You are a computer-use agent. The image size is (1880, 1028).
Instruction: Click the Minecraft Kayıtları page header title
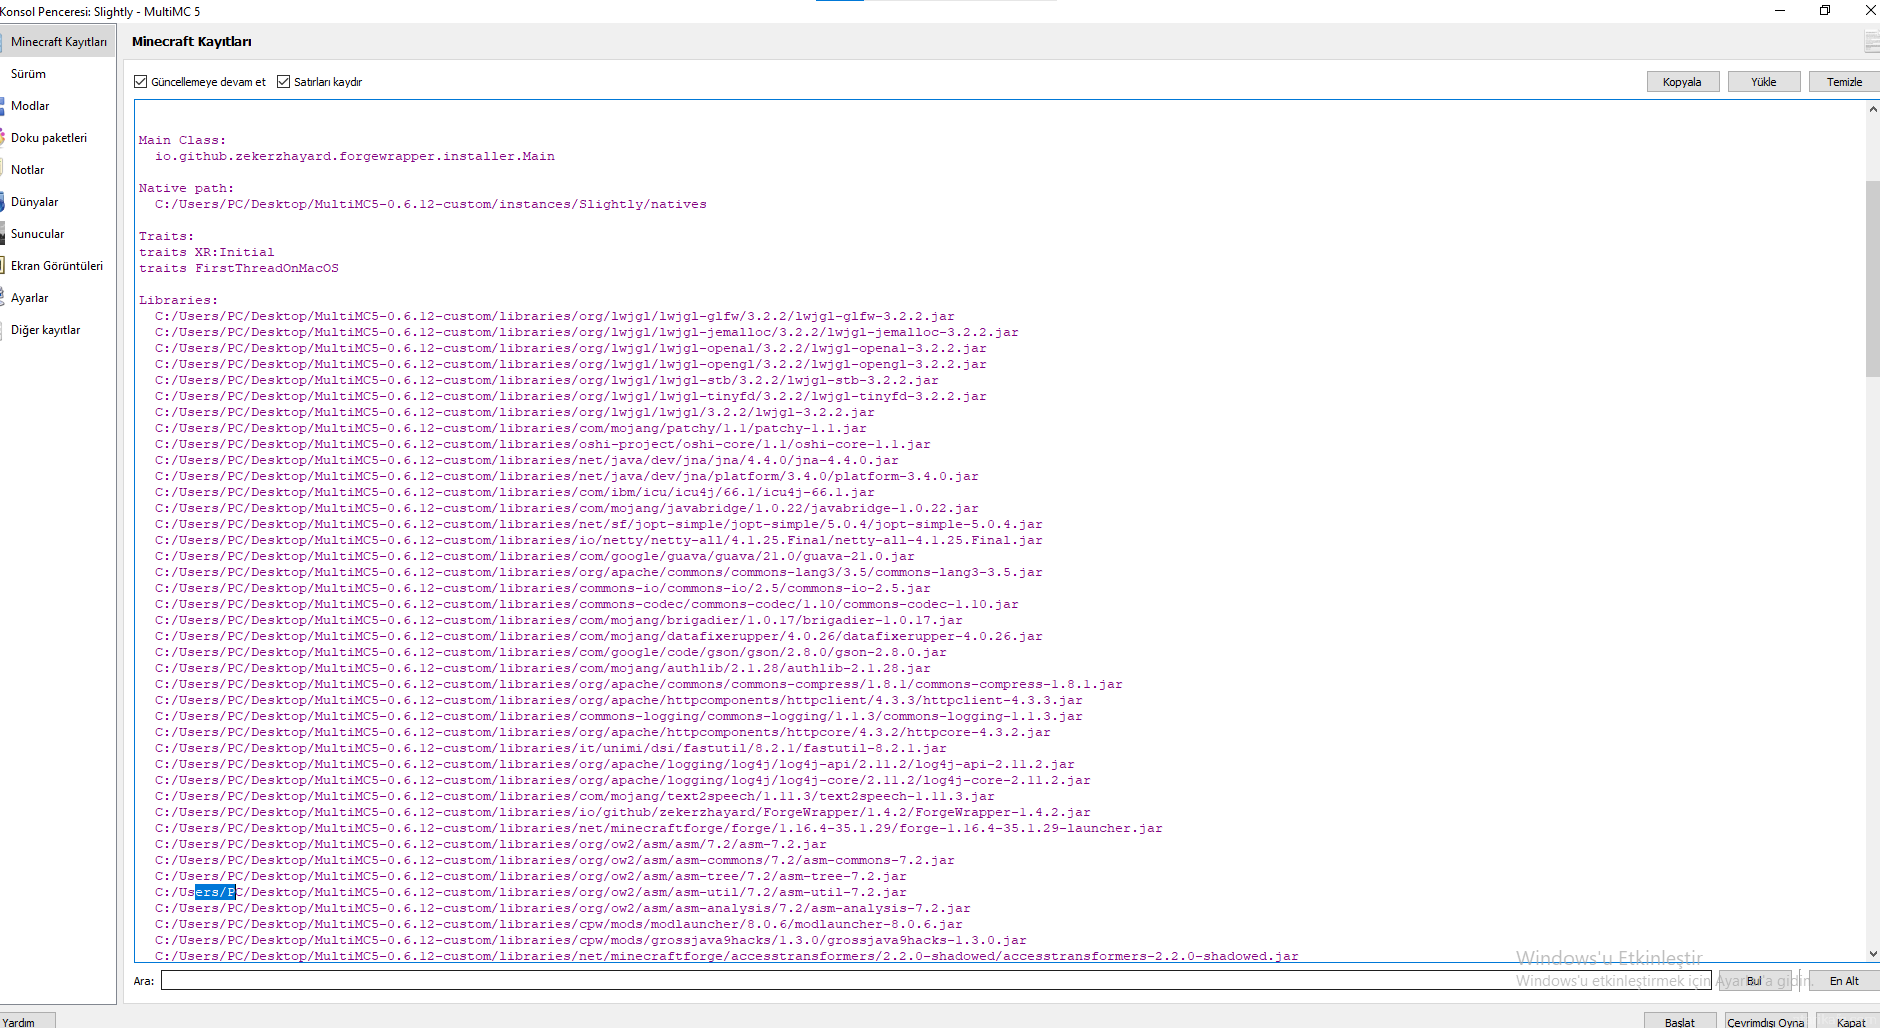coord(192,42)
